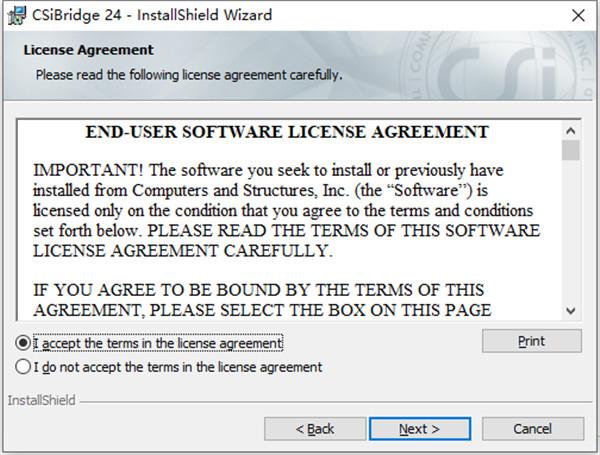Screen dimensions: 600x455
Task: Click 'Please read the following license agreement carefully'
Action: (x=189, y=75)
